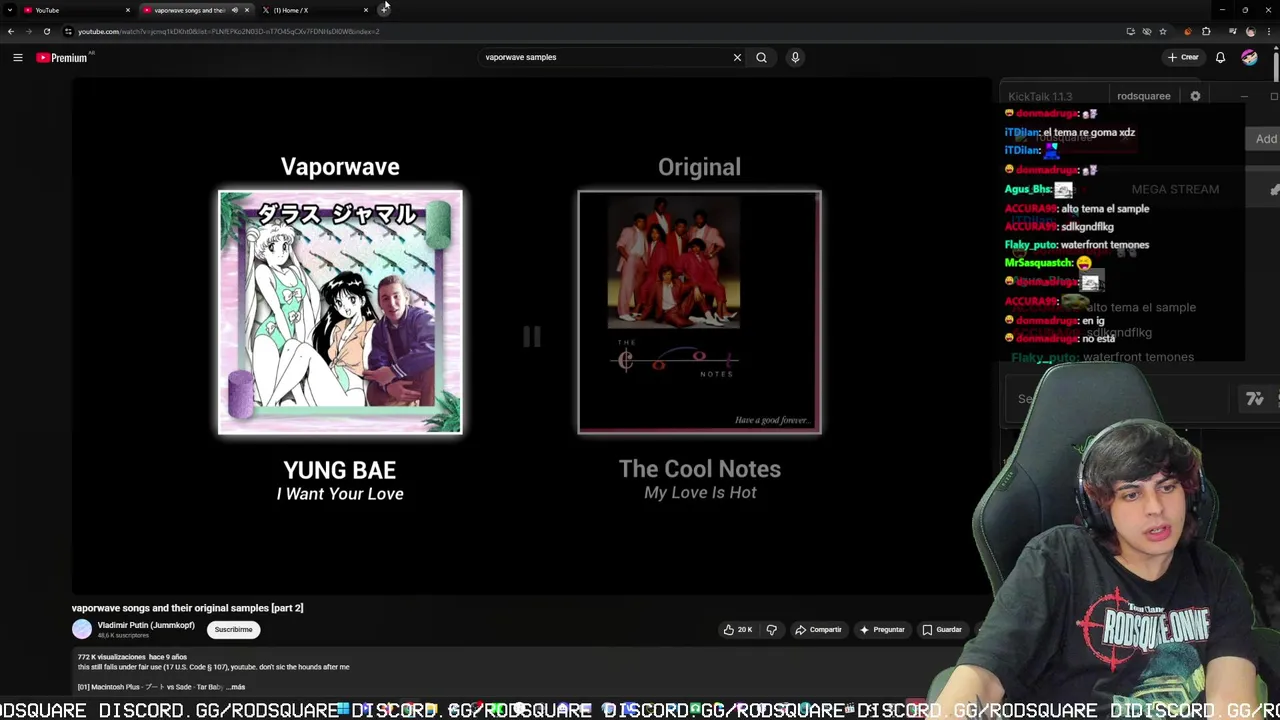Open the Vladimir Putin (Jummkopf) channel name
This screenshot has height=720, width=1280.
[146, 625]
